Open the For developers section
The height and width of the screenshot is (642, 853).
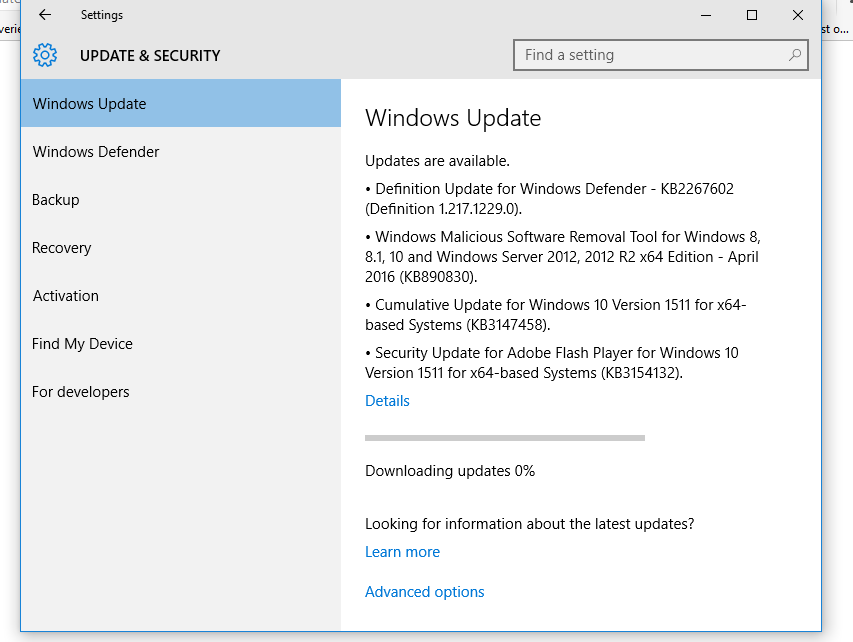[x=181, y=392]
